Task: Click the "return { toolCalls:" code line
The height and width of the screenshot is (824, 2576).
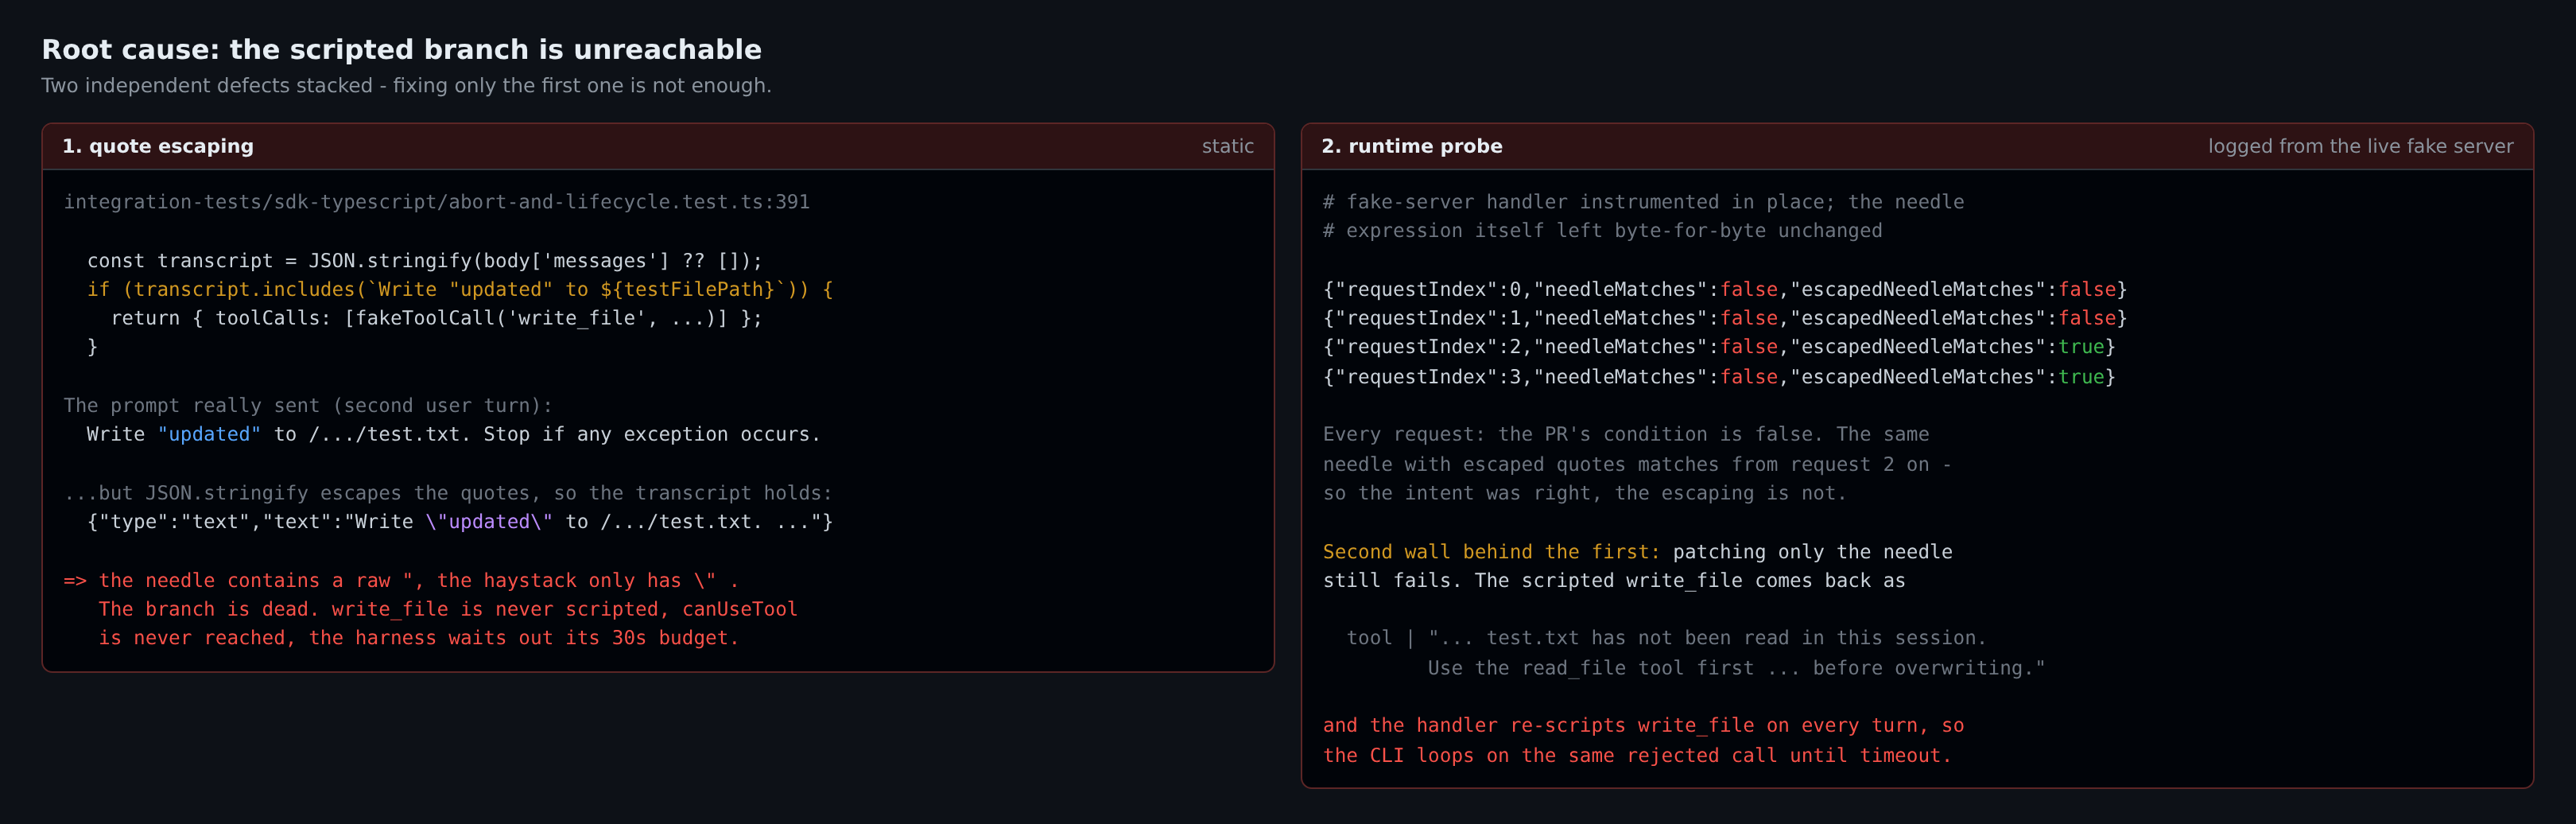Action: pos(436,318)
